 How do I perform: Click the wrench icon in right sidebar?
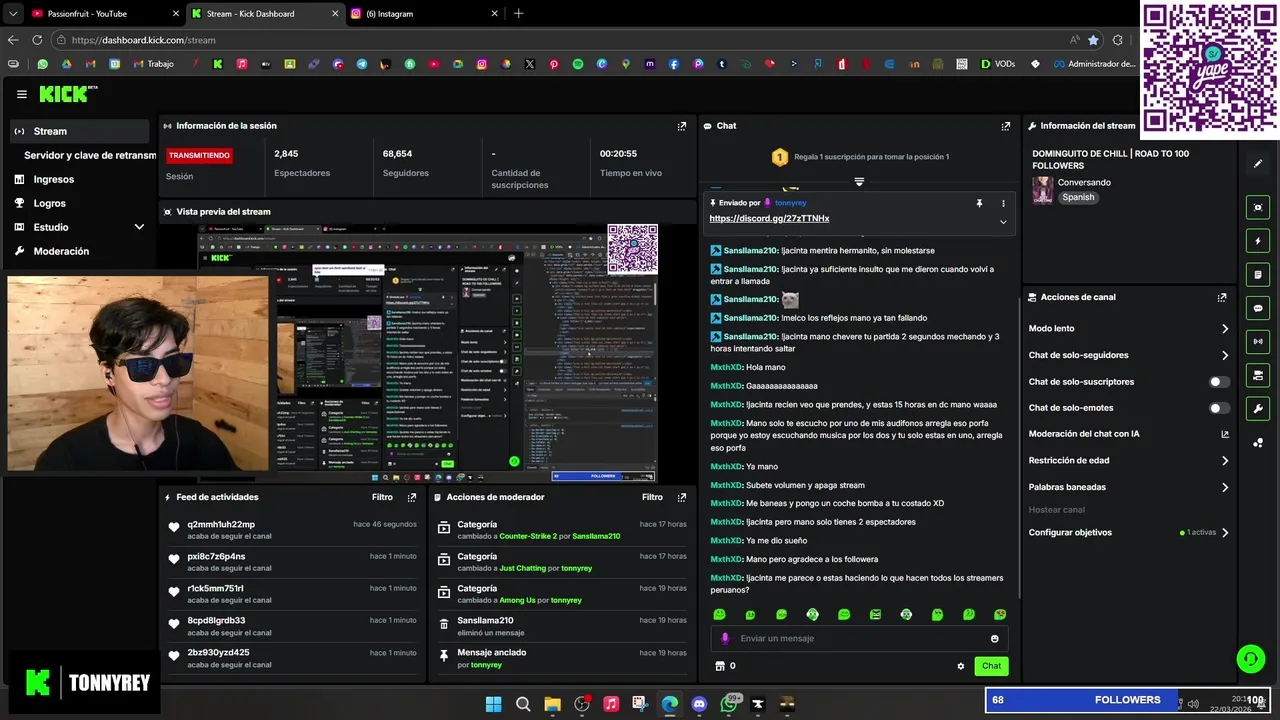coord(1258,408)
